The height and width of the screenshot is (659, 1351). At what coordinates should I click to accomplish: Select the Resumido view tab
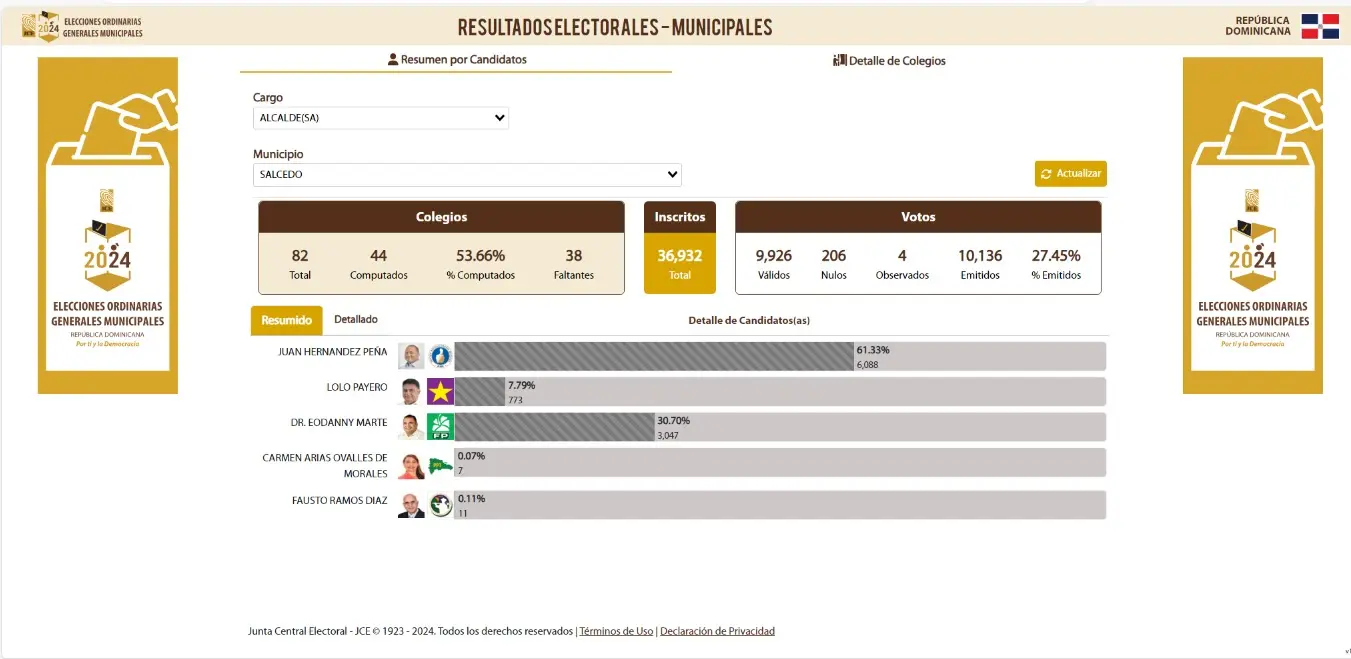click(286, 320)
